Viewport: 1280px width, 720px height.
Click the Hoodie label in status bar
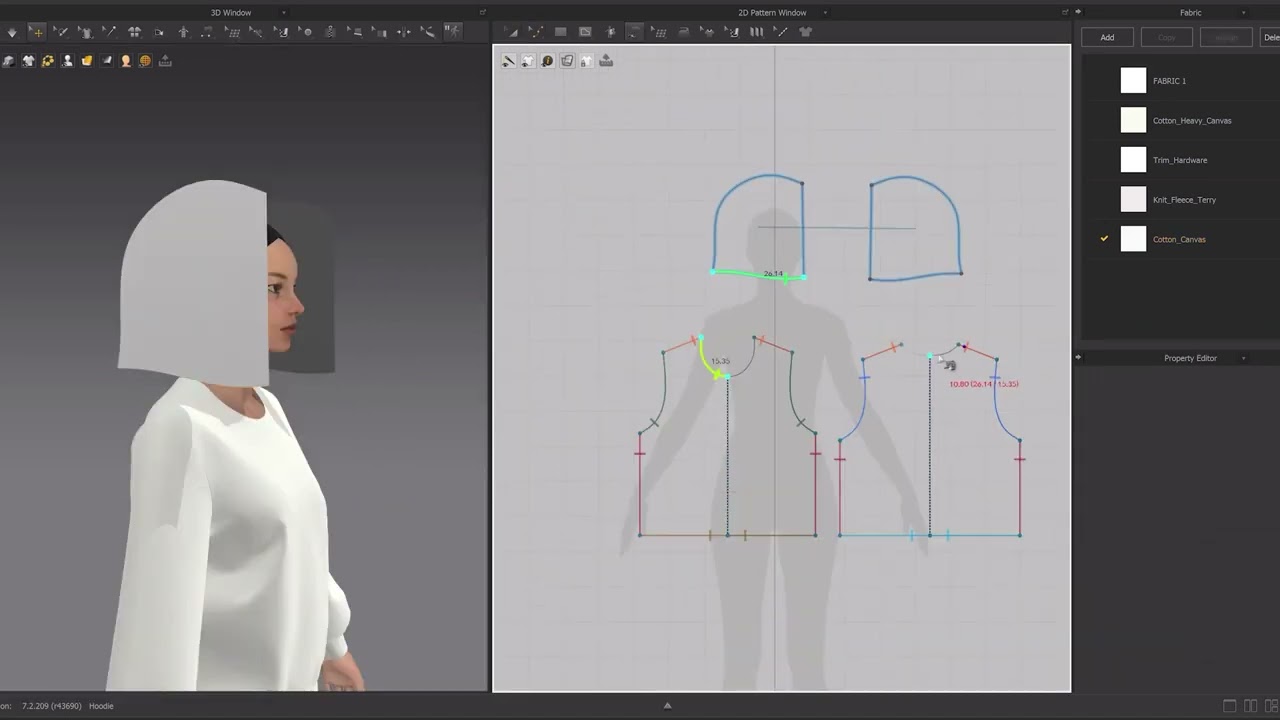101,706
